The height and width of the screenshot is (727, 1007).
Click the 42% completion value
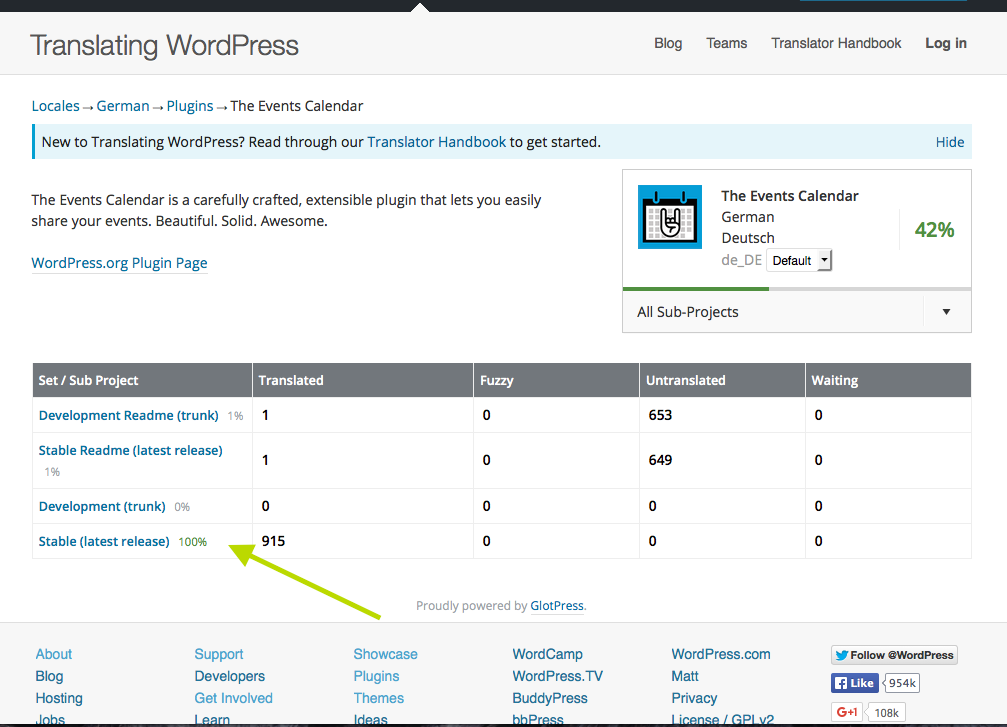click(934, 230)
